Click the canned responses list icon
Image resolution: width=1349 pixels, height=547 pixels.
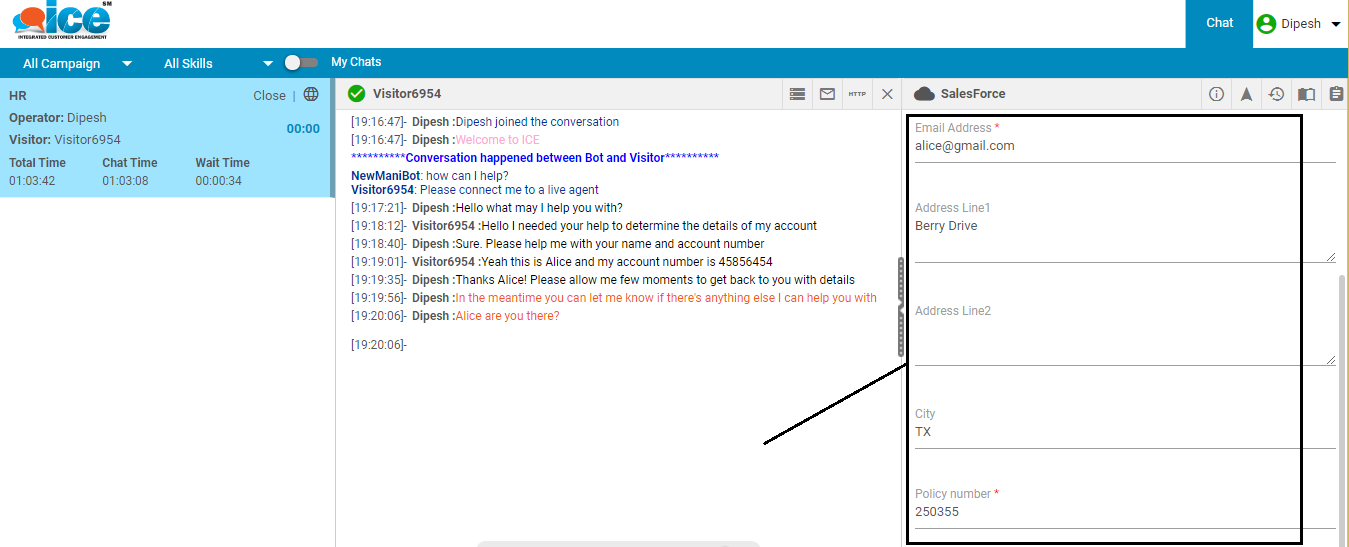coord(797,94)
